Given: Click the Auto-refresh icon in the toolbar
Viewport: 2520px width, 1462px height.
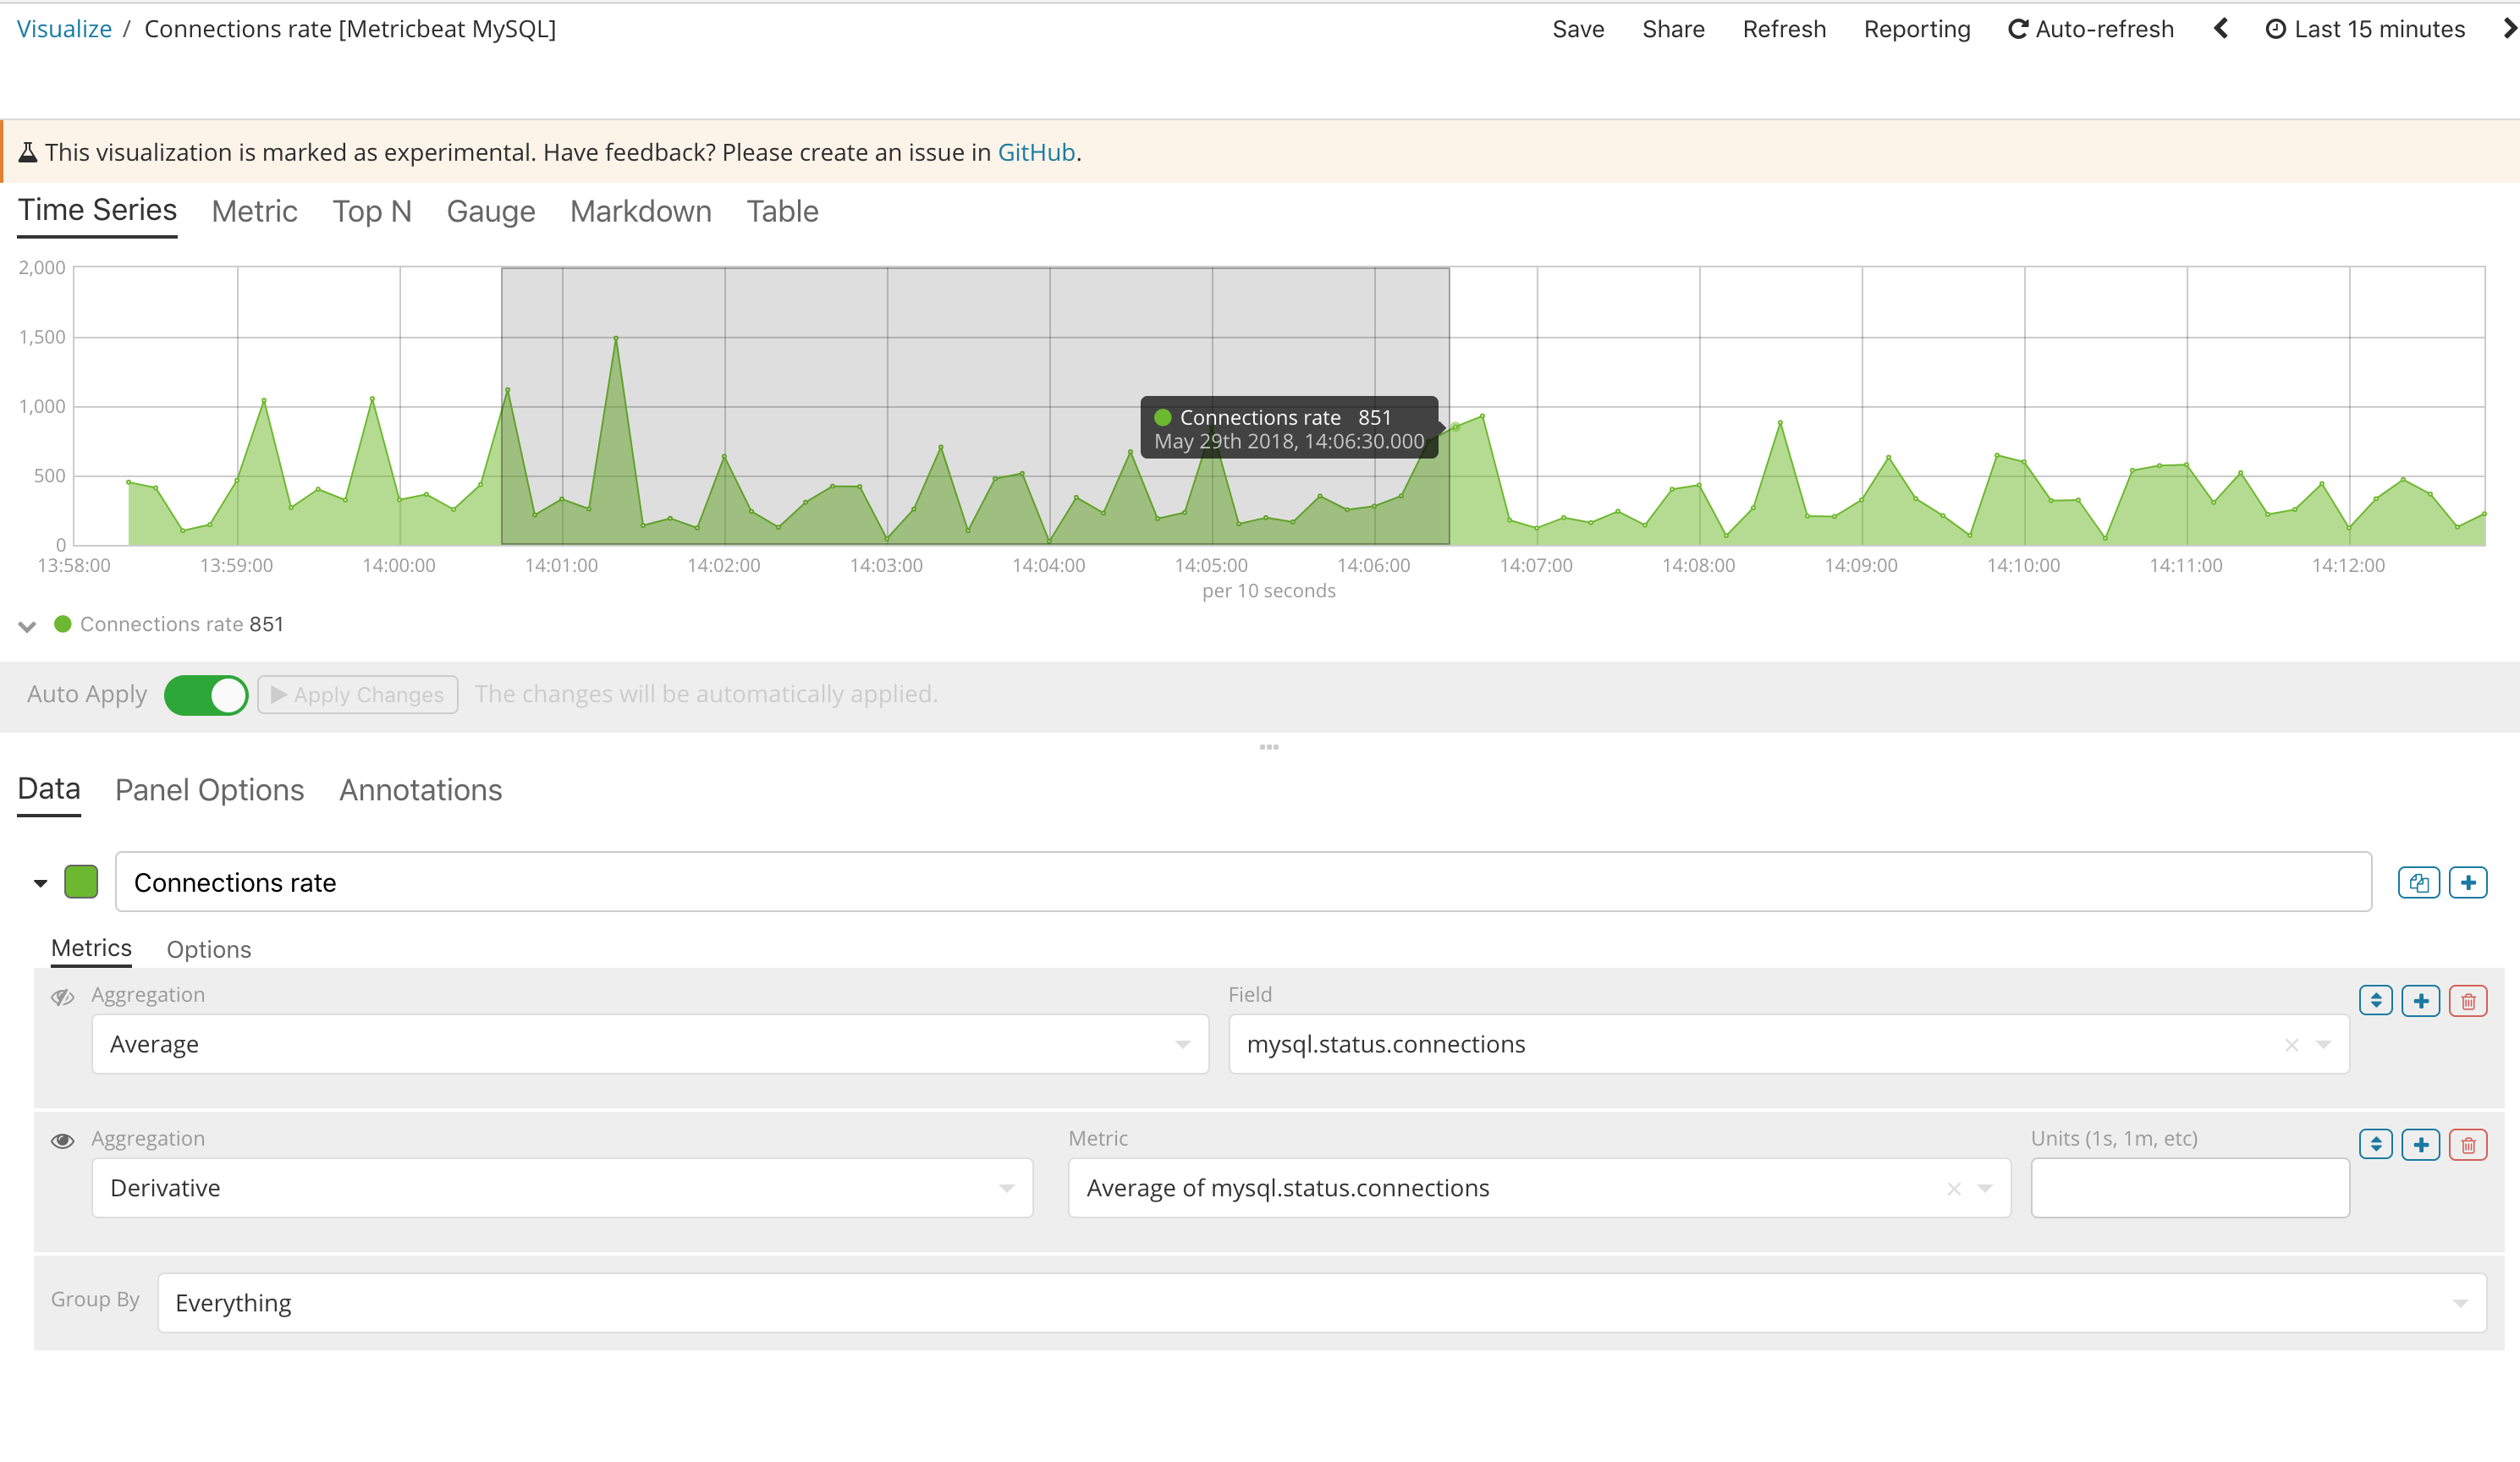Looking at the screenshot, I should click(x=2017, y=29).
